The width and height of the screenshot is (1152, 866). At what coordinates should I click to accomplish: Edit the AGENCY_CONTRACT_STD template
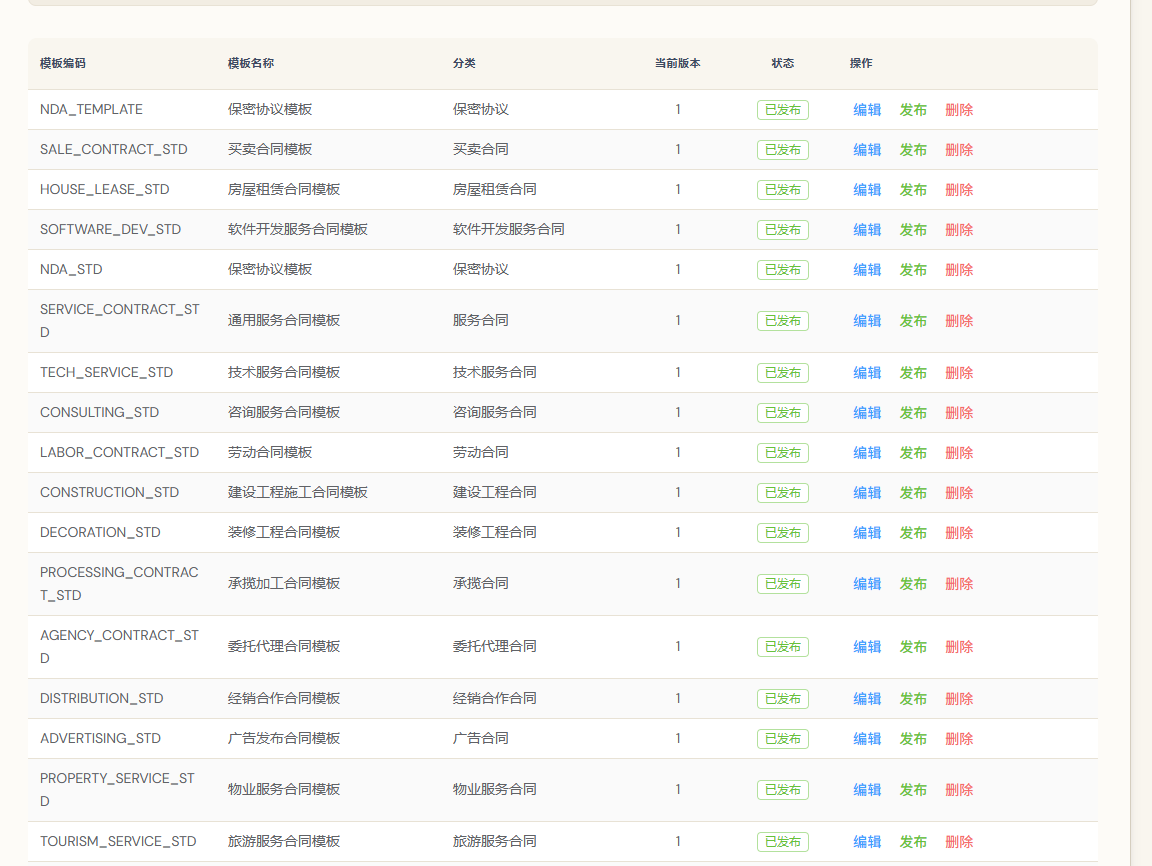pyautogui.click(x=867, y=647)
